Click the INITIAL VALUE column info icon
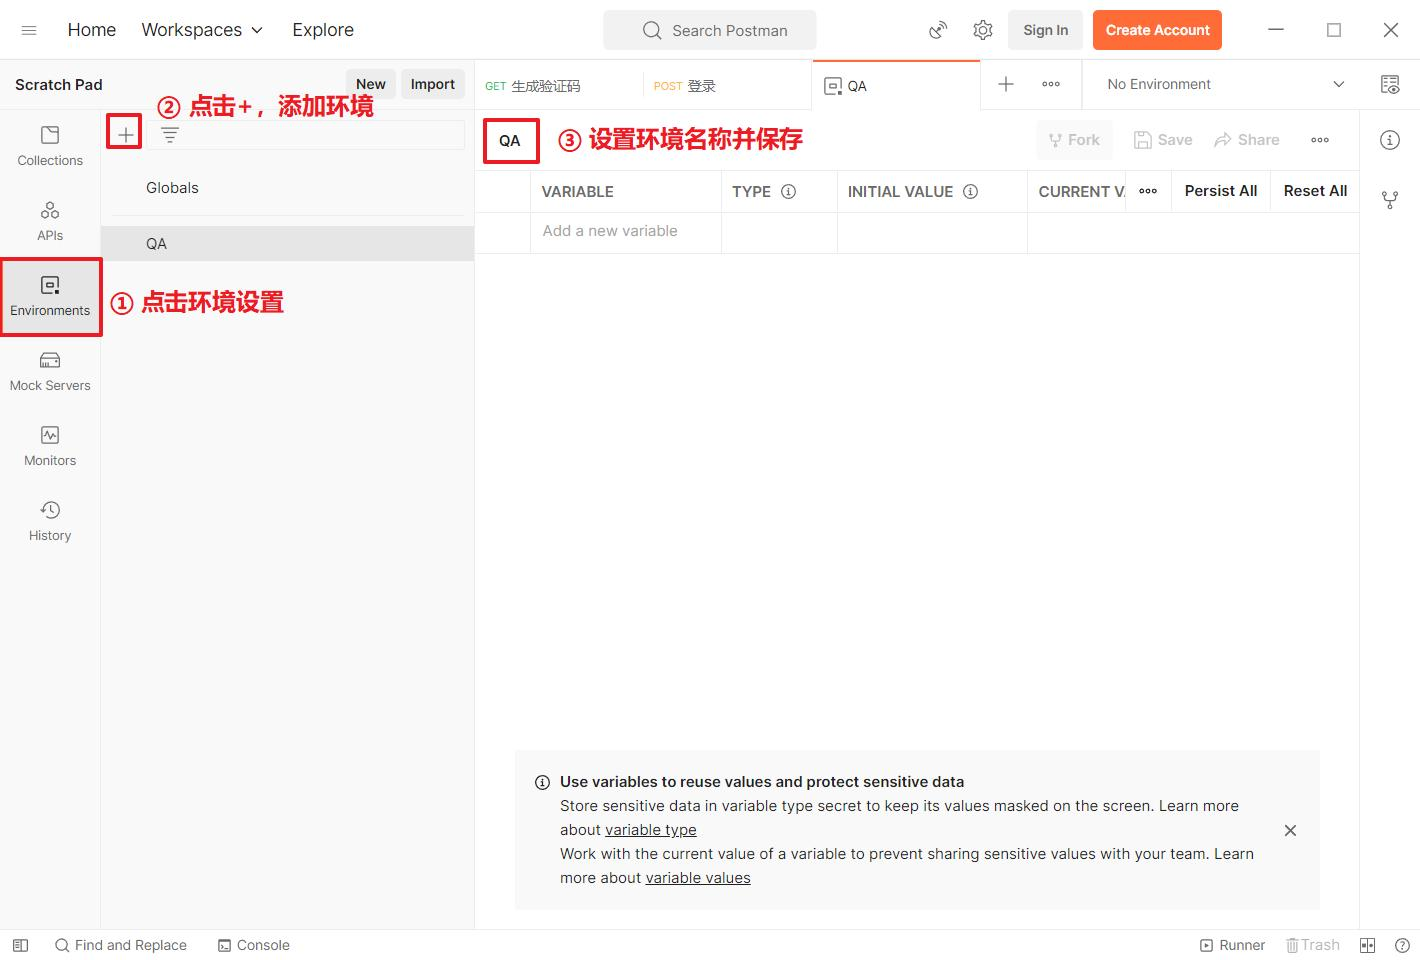The image size is (1420, 960). tap(970, 192)
